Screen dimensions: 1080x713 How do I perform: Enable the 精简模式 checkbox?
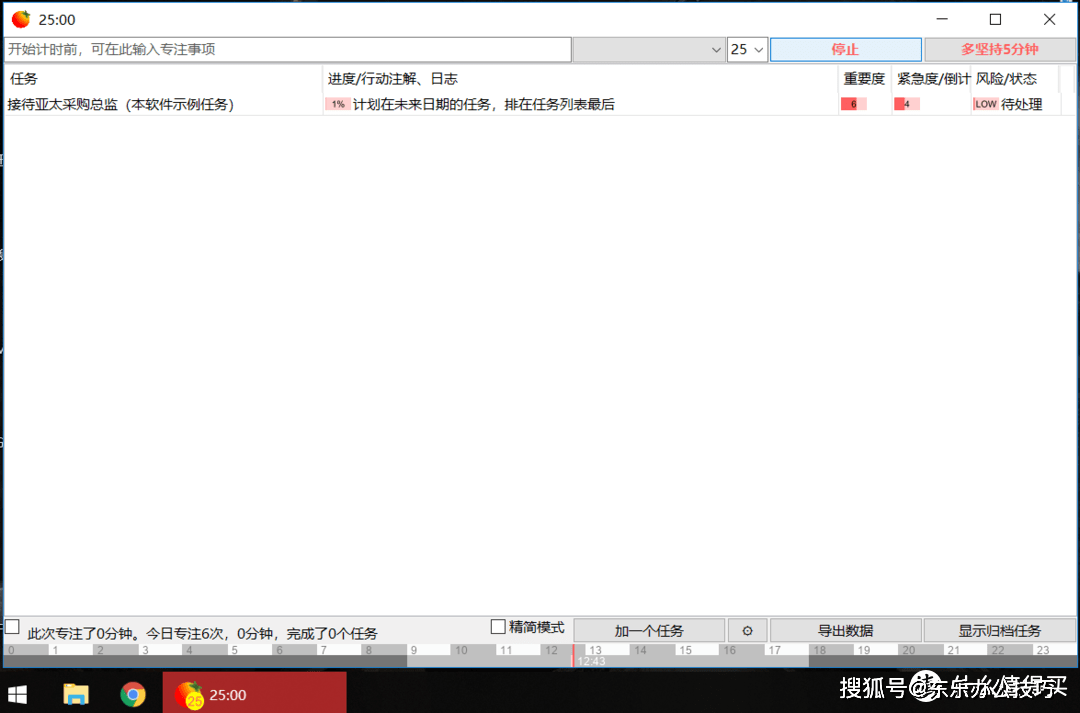coord(498,627)
